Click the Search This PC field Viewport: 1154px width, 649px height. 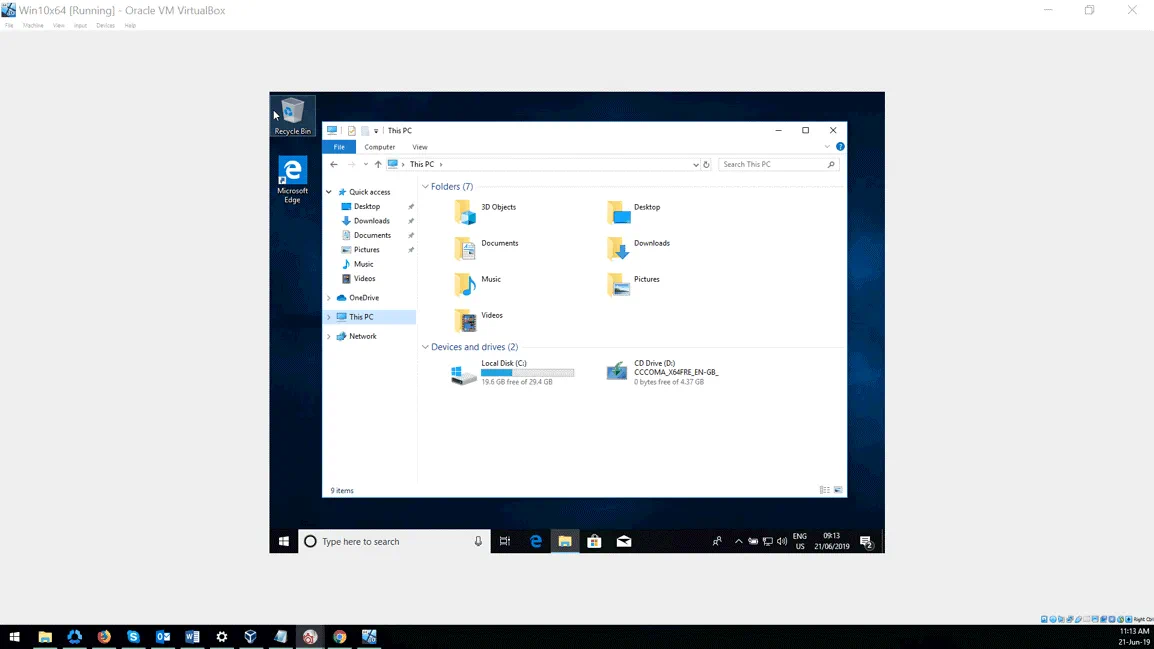coord(772,164)
